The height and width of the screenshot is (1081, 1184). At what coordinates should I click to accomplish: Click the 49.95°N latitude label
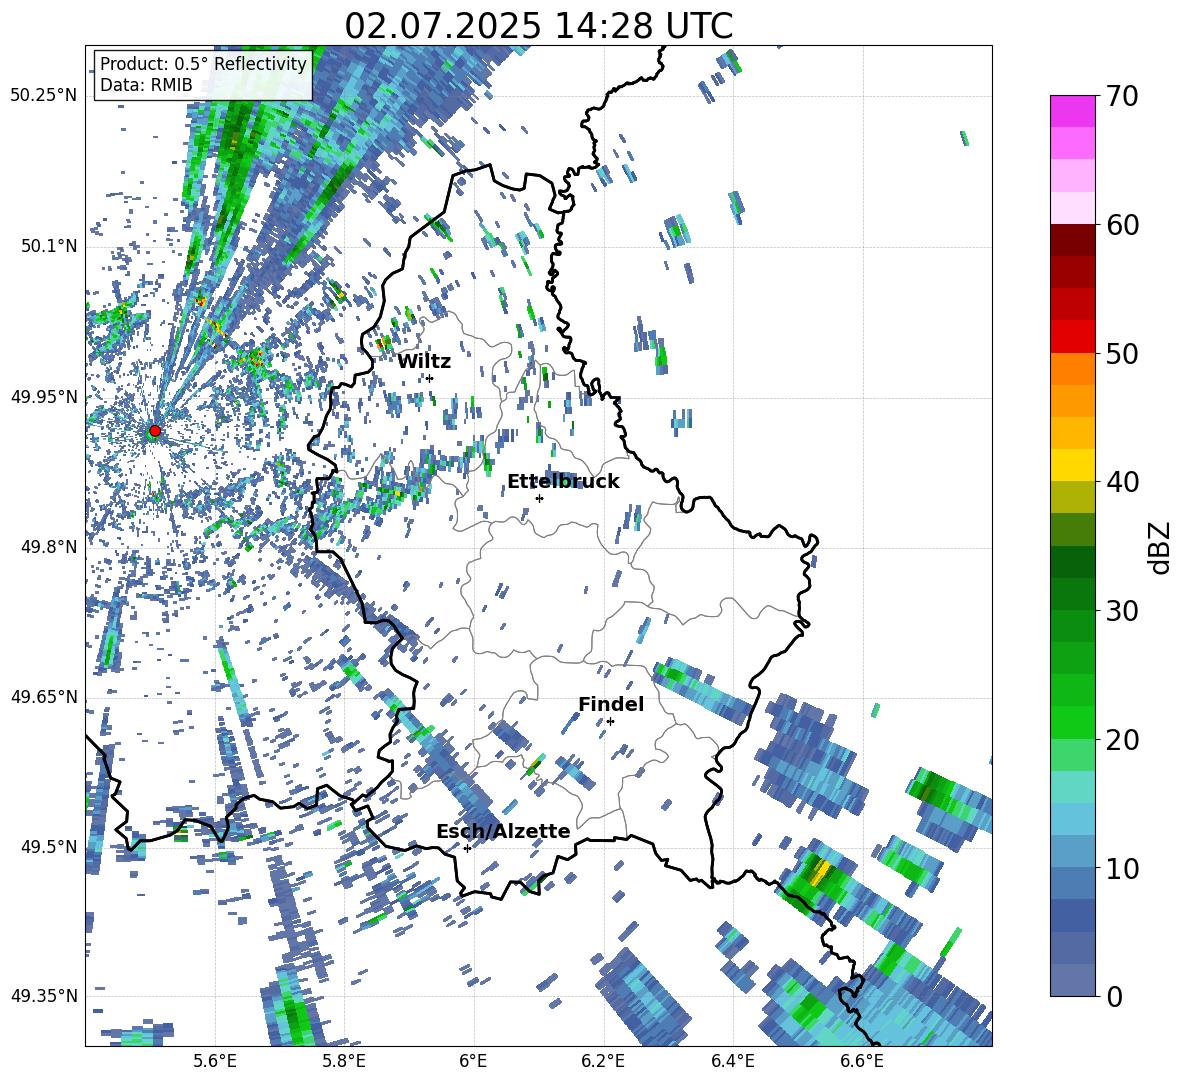(x=44, y=396)
